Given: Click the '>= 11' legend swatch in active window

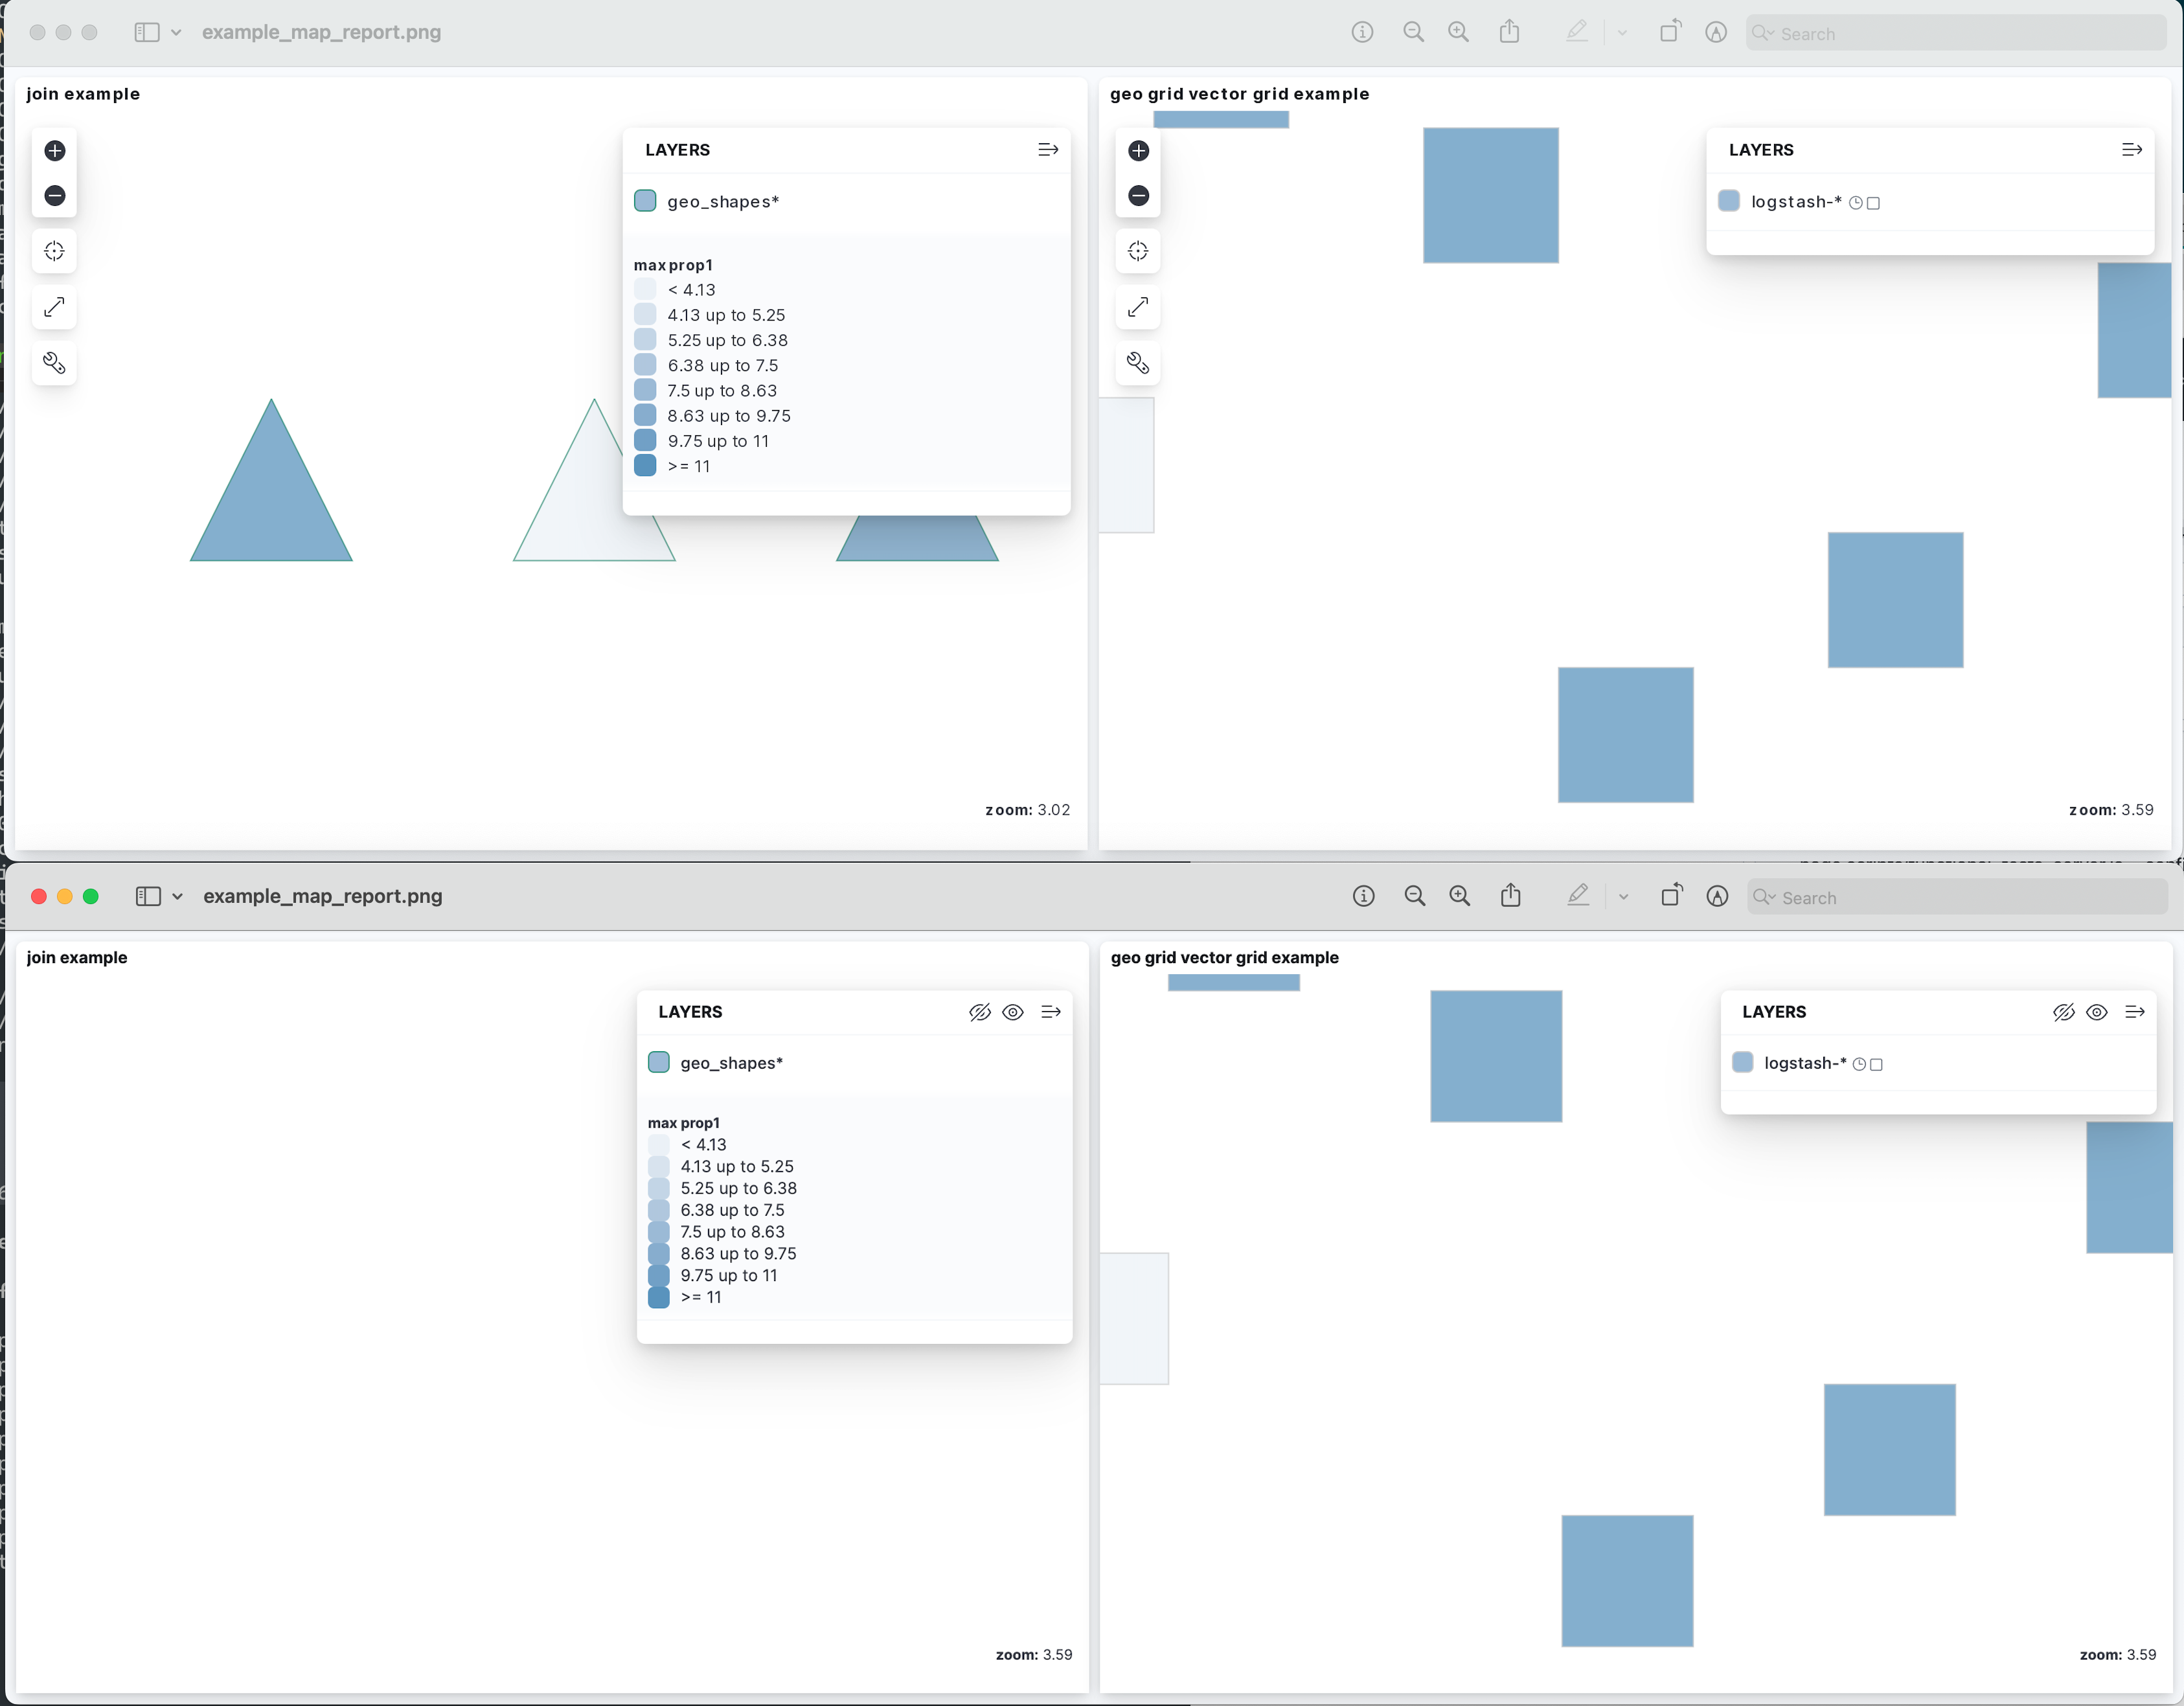Looking at the screenshot, I should [658, 1298].
